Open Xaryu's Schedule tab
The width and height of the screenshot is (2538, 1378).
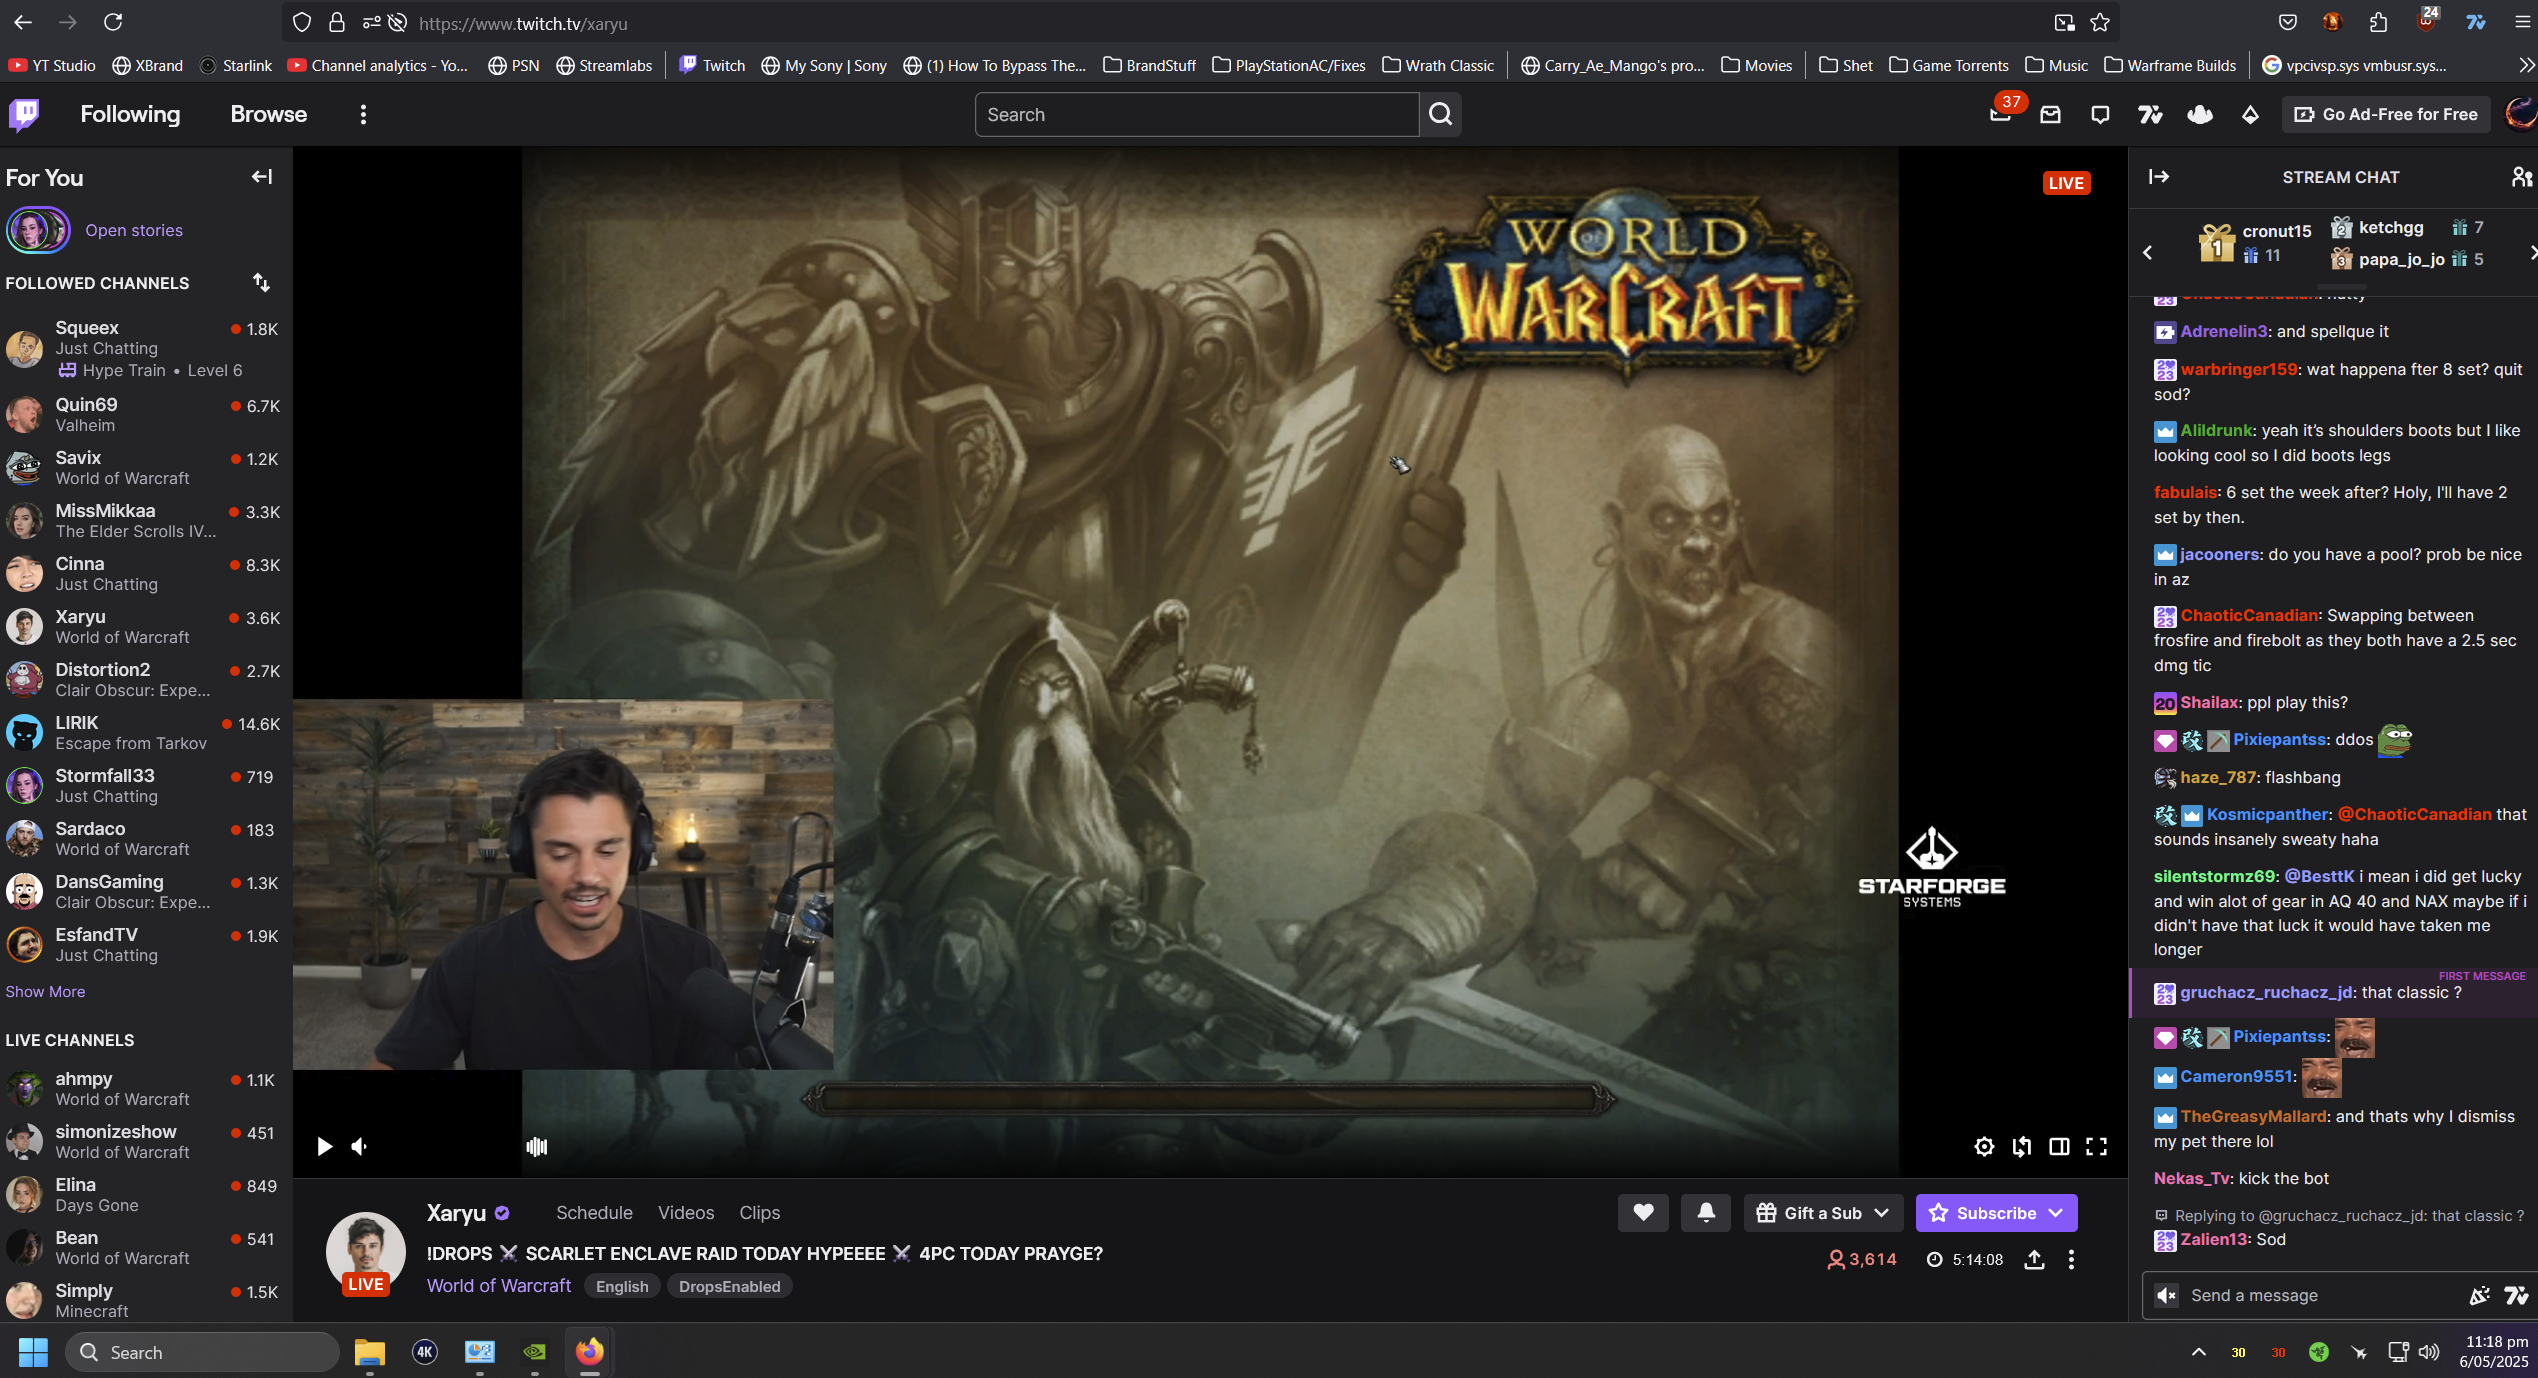pos(594,1213)
